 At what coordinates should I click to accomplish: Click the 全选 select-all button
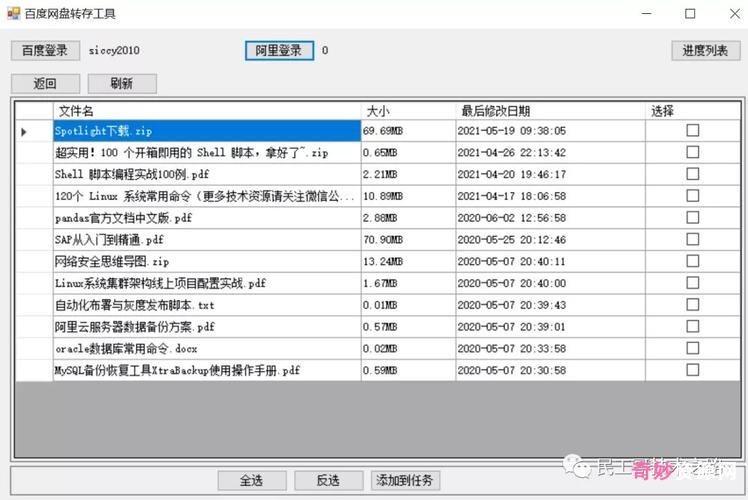(x=252, y=480)
